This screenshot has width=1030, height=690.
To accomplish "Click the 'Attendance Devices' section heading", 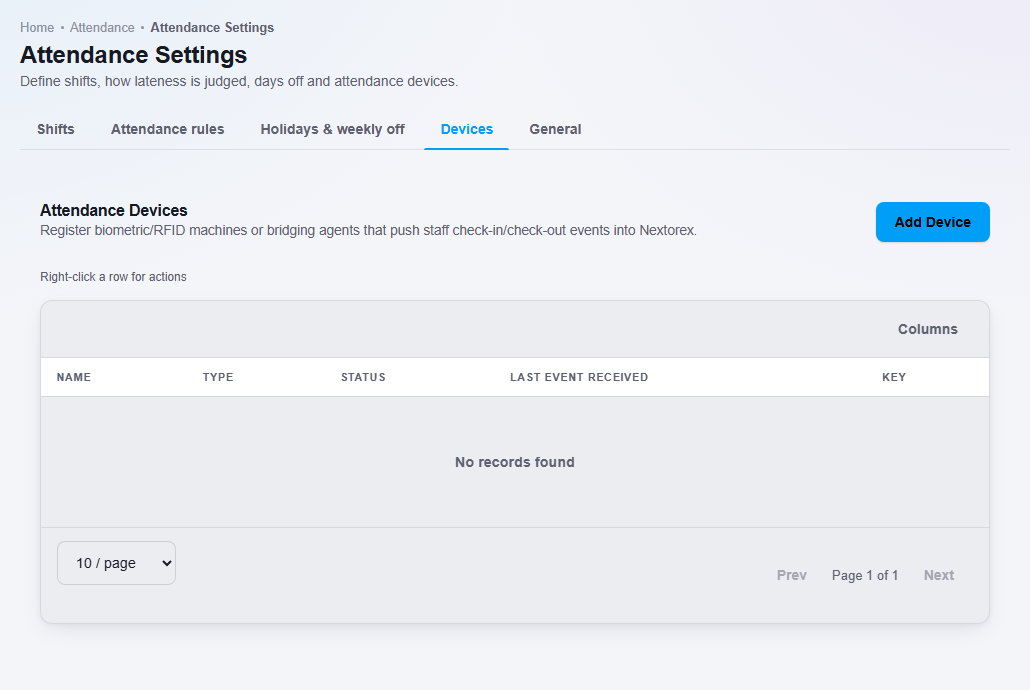I will pos(114,210).
